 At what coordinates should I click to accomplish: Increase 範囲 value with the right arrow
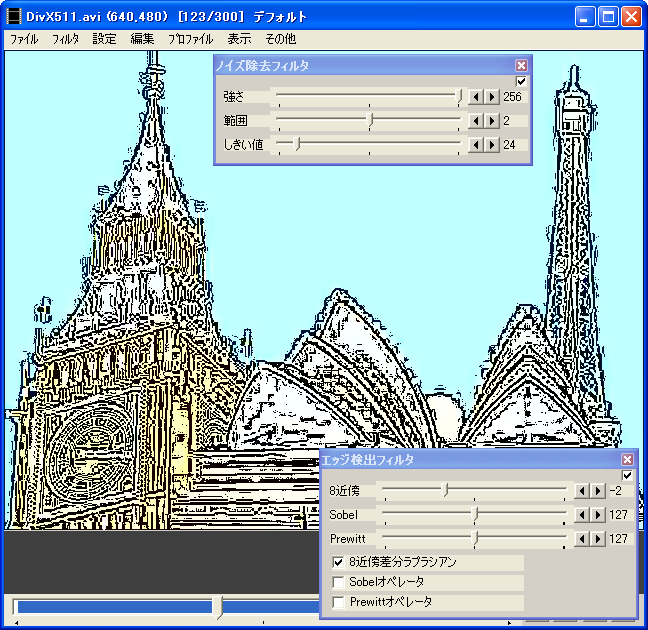(x=491, y=121)
